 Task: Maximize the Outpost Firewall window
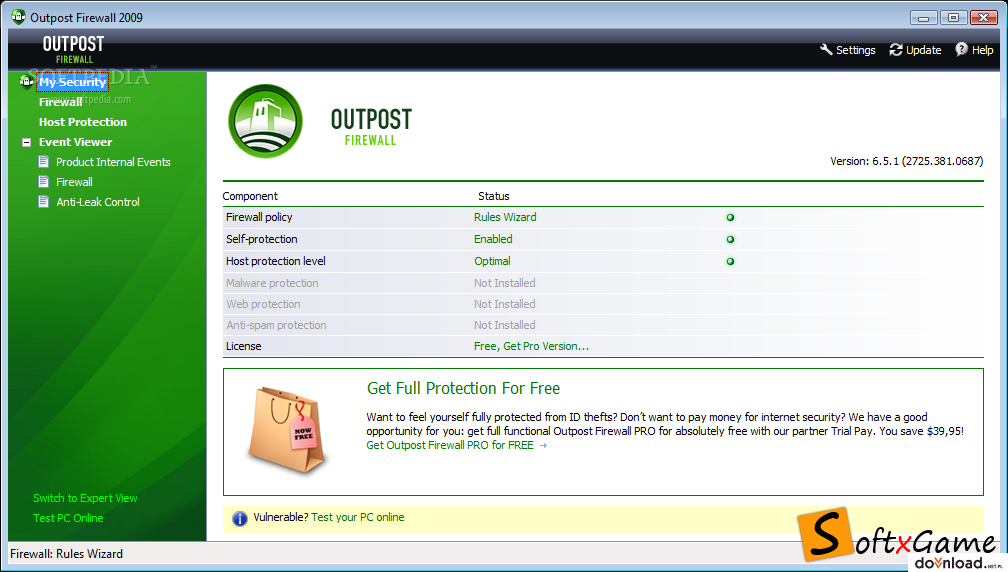pyautogui.click(x=953, y=17)
